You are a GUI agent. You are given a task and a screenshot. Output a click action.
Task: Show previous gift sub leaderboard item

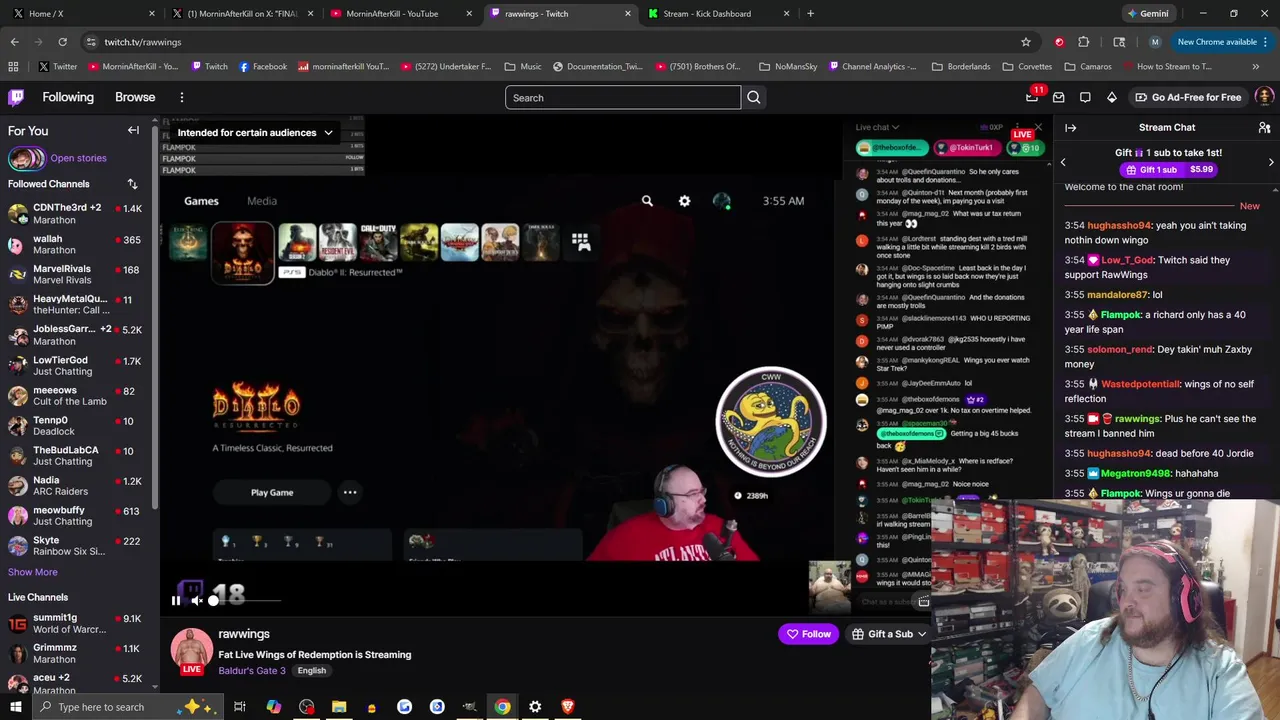[x=1063, y=162]
